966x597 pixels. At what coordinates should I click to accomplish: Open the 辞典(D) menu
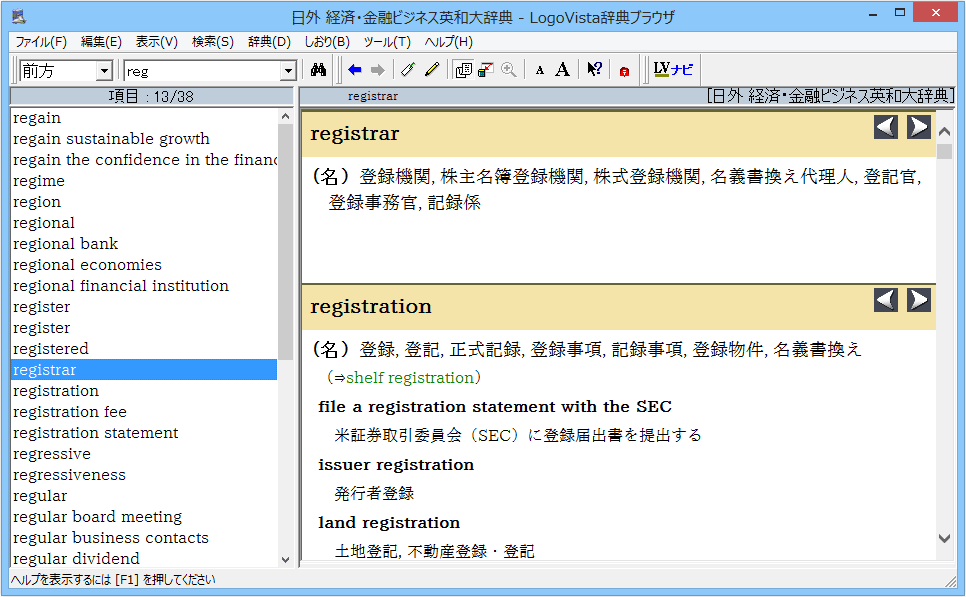pyautogui.click(x=269, y=42)
